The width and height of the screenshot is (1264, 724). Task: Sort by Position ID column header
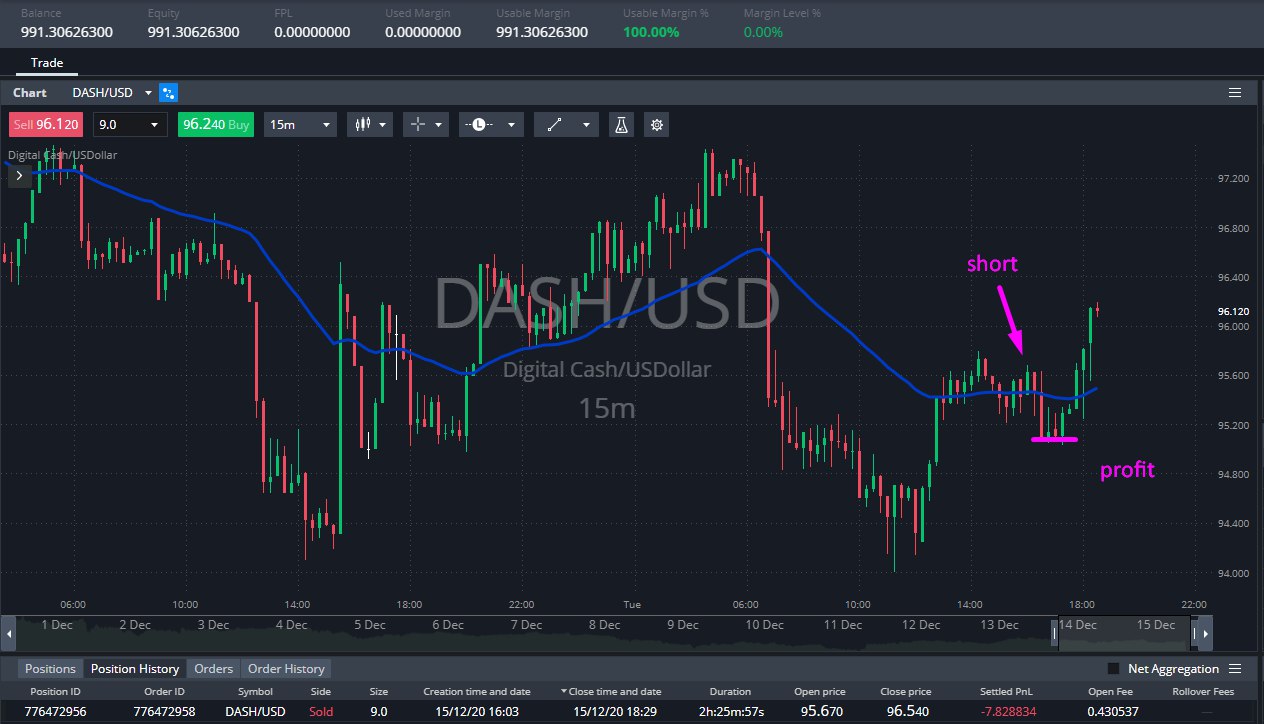click(55, 692)
